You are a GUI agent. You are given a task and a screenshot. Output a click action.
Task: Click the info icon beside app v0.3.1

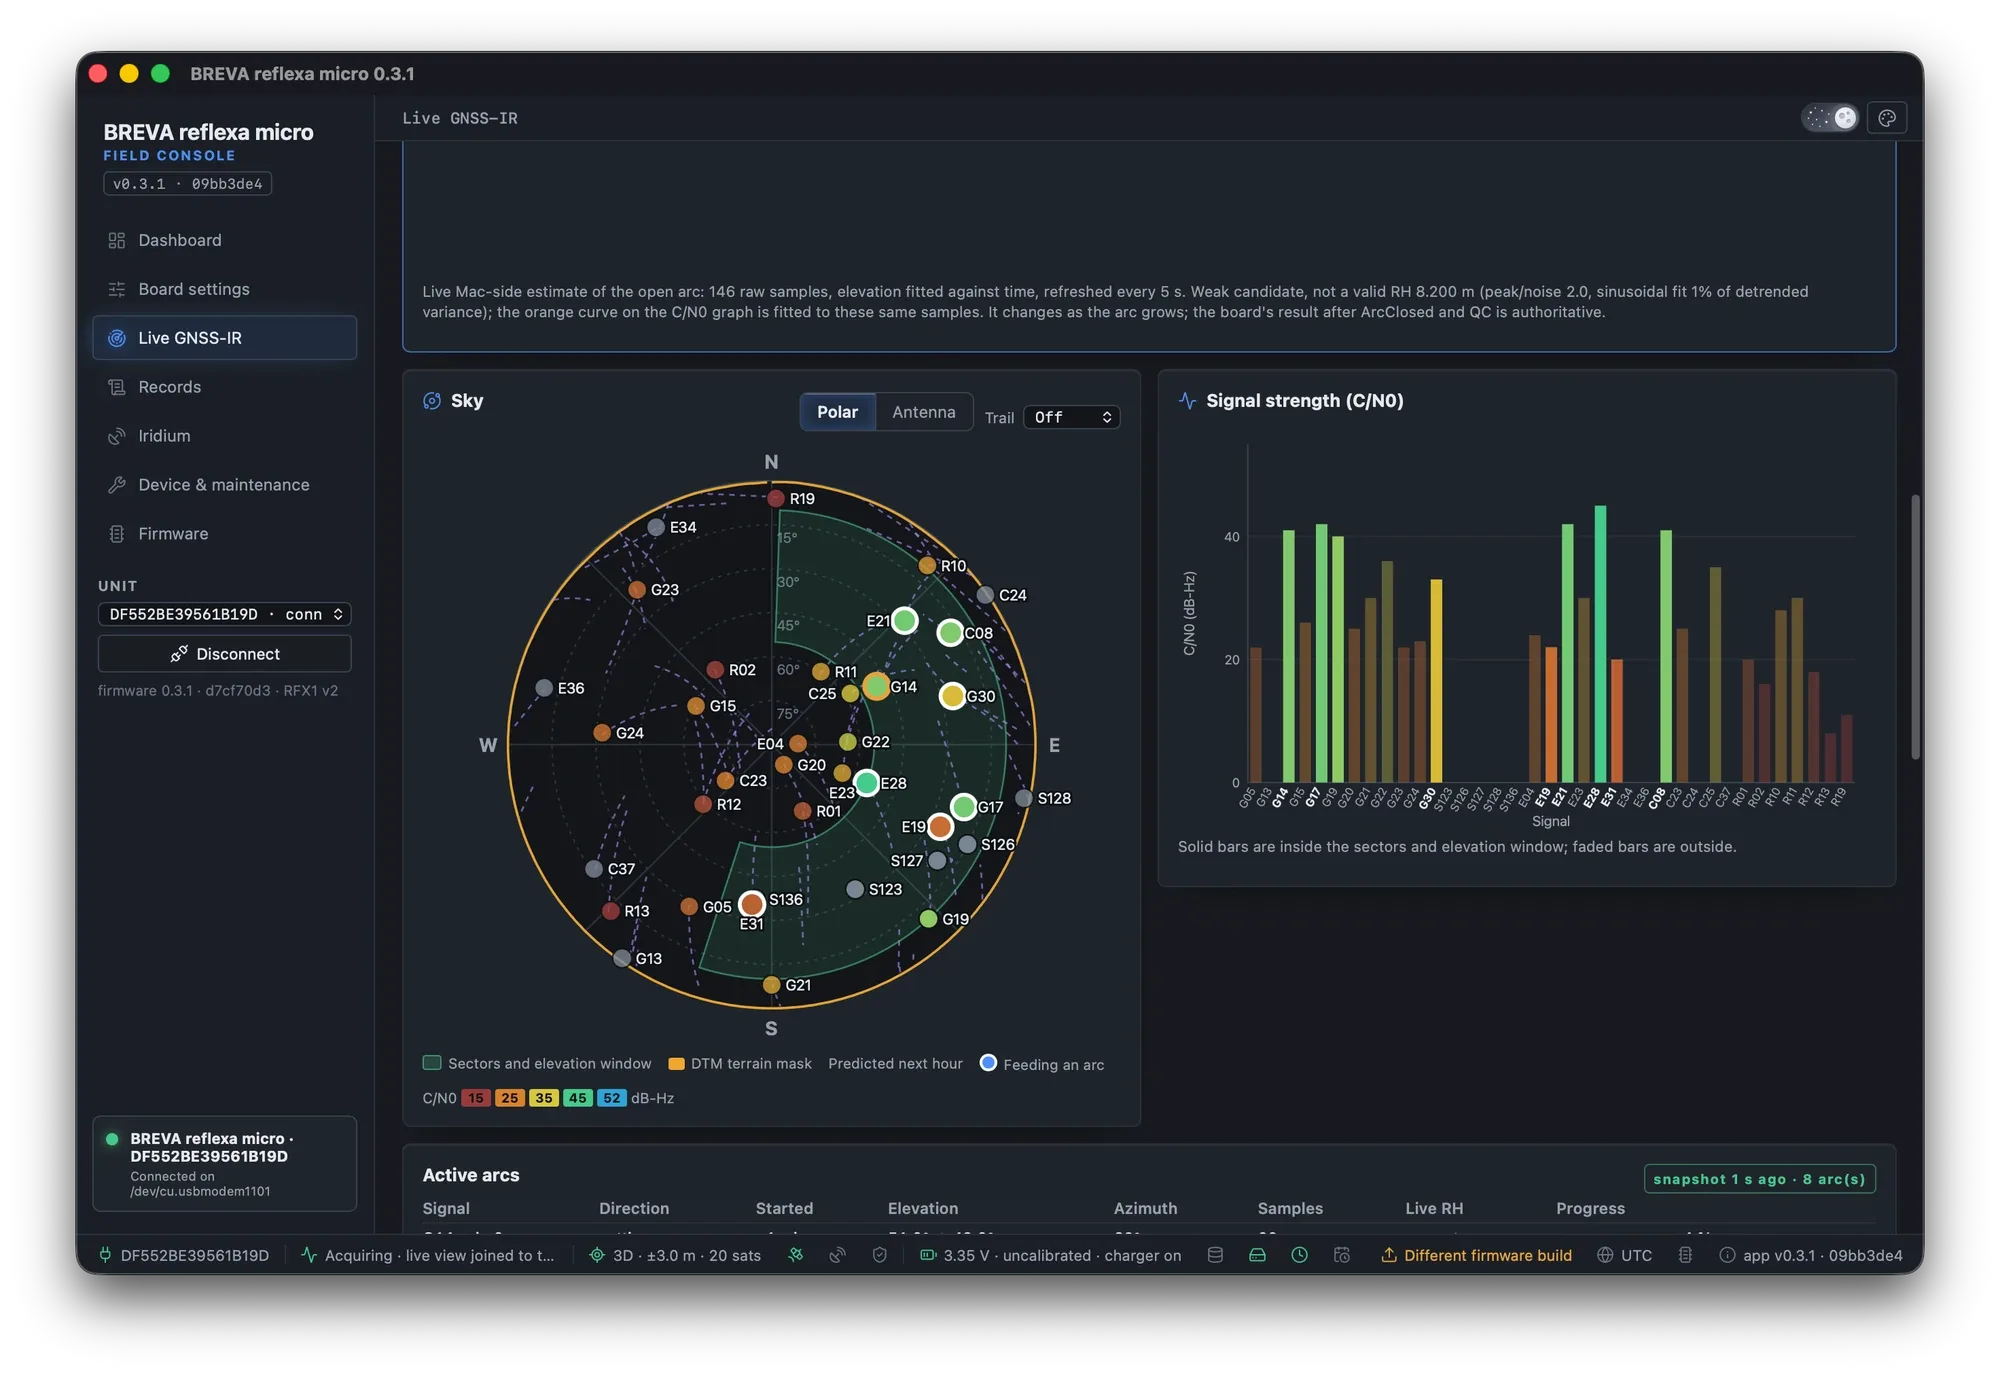(1727, 1255)
